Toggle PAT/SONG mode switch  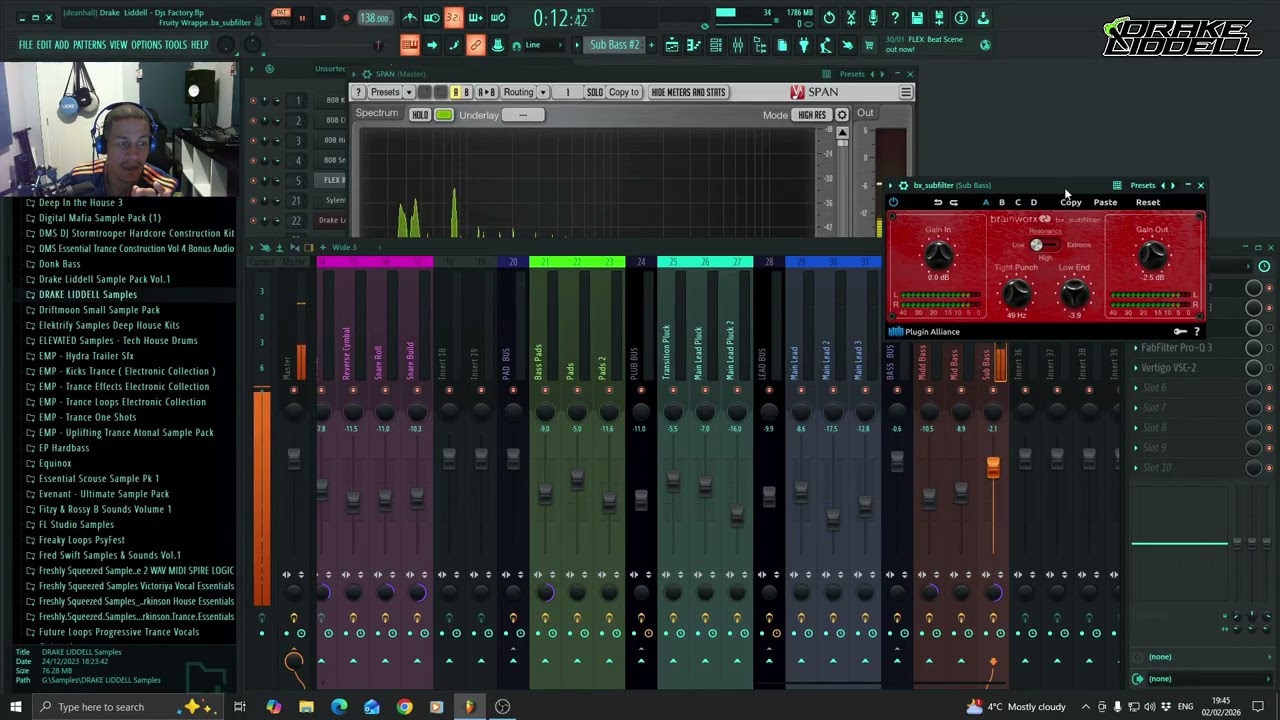[x=282, y=18]
